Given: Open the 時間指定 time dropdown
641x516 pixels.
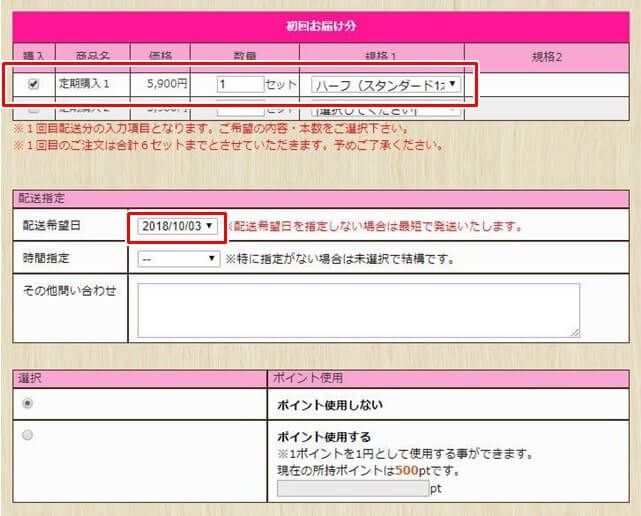Looking at the screenshot, I should click(179, 259).
